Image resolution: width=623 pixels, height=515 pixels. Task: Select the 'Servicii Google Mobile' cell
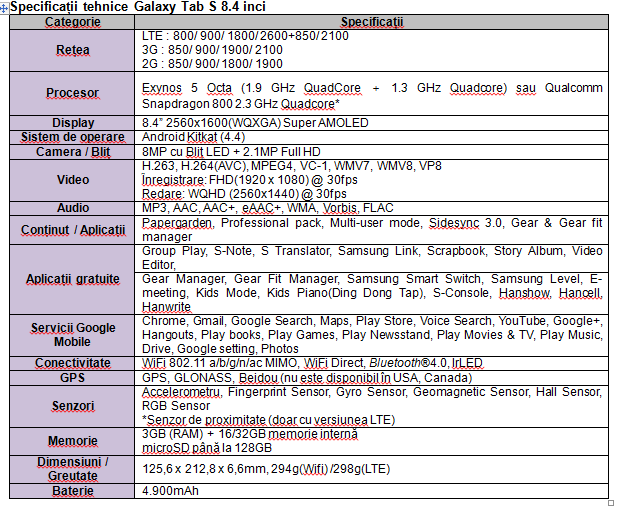(72, 335)
